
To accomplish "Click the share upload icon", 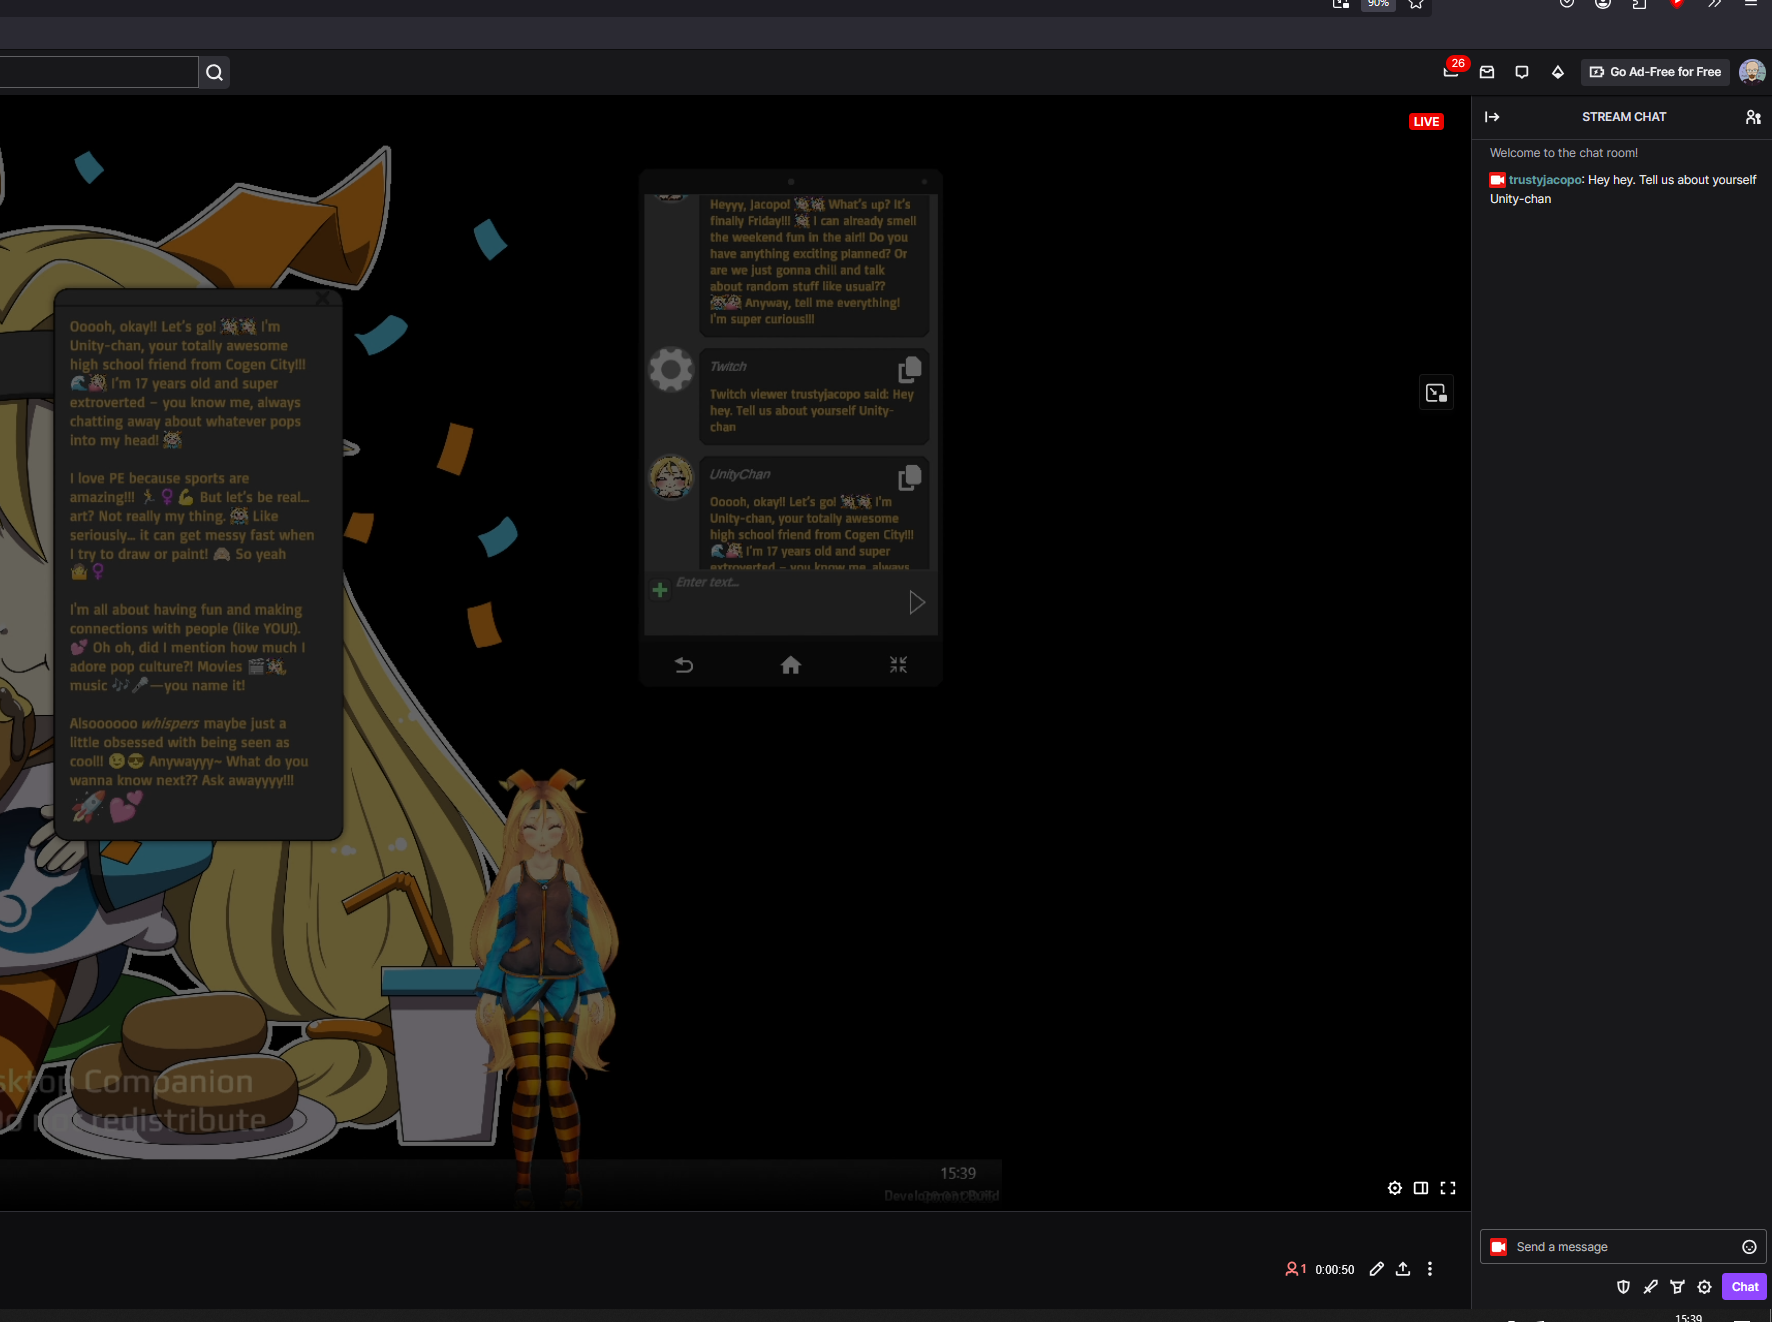I will click(1403, 1269).
